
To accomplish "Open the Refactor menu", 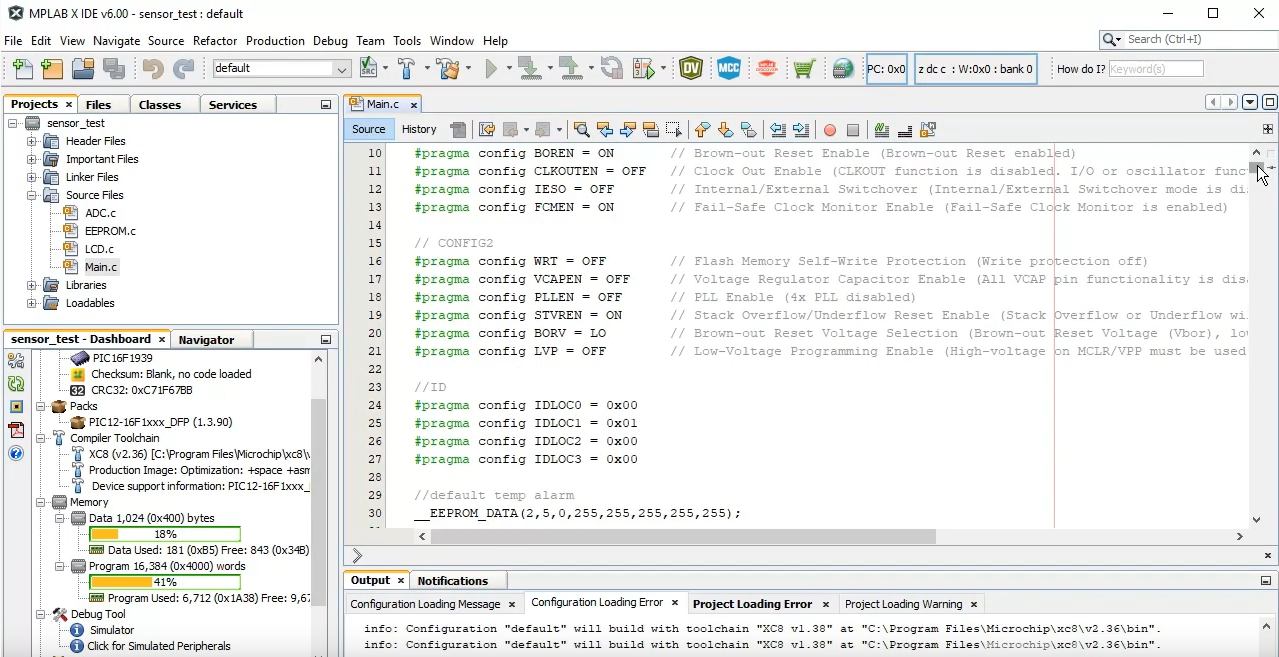I will (x=215, y=41).
